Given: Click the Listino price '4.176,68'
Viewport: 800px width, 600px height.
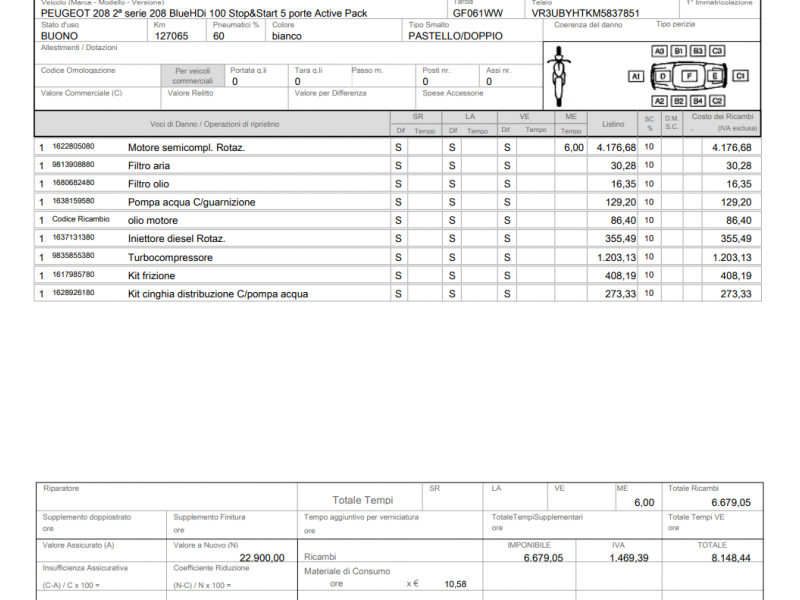Looking at the screenshot, I should 616,147.
